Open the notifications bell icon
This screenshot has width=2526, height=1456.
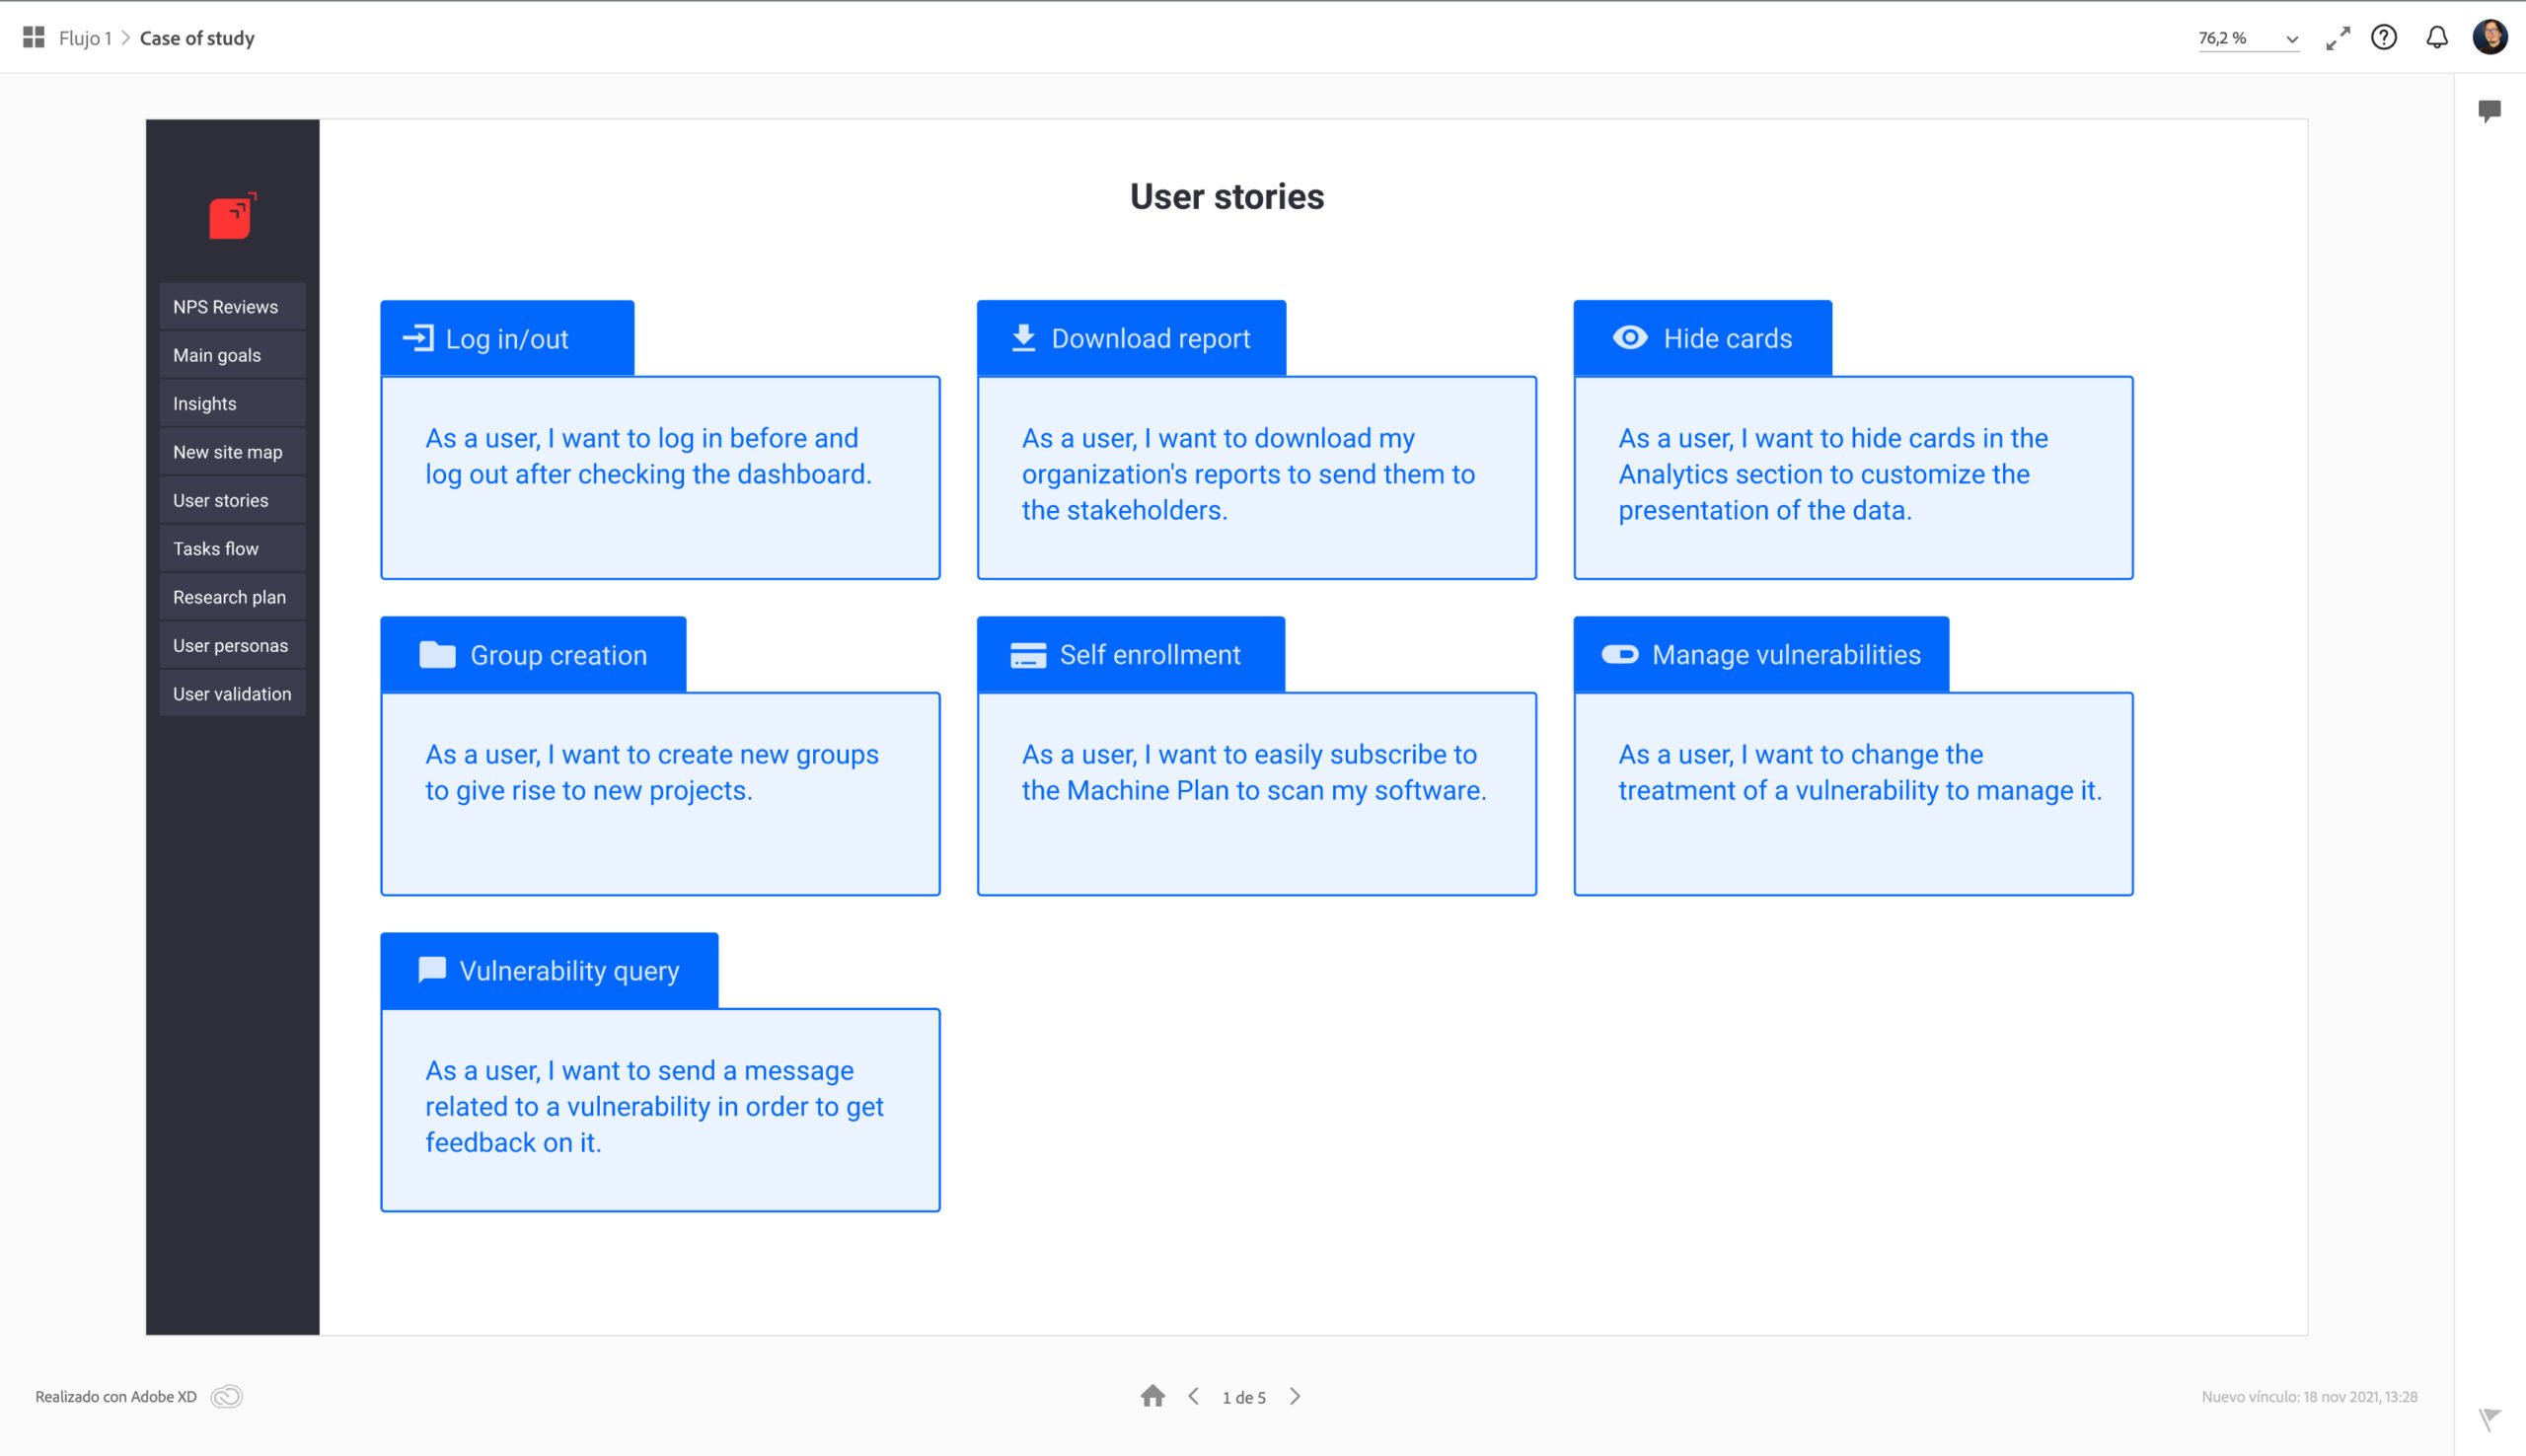click(2437, 38)
